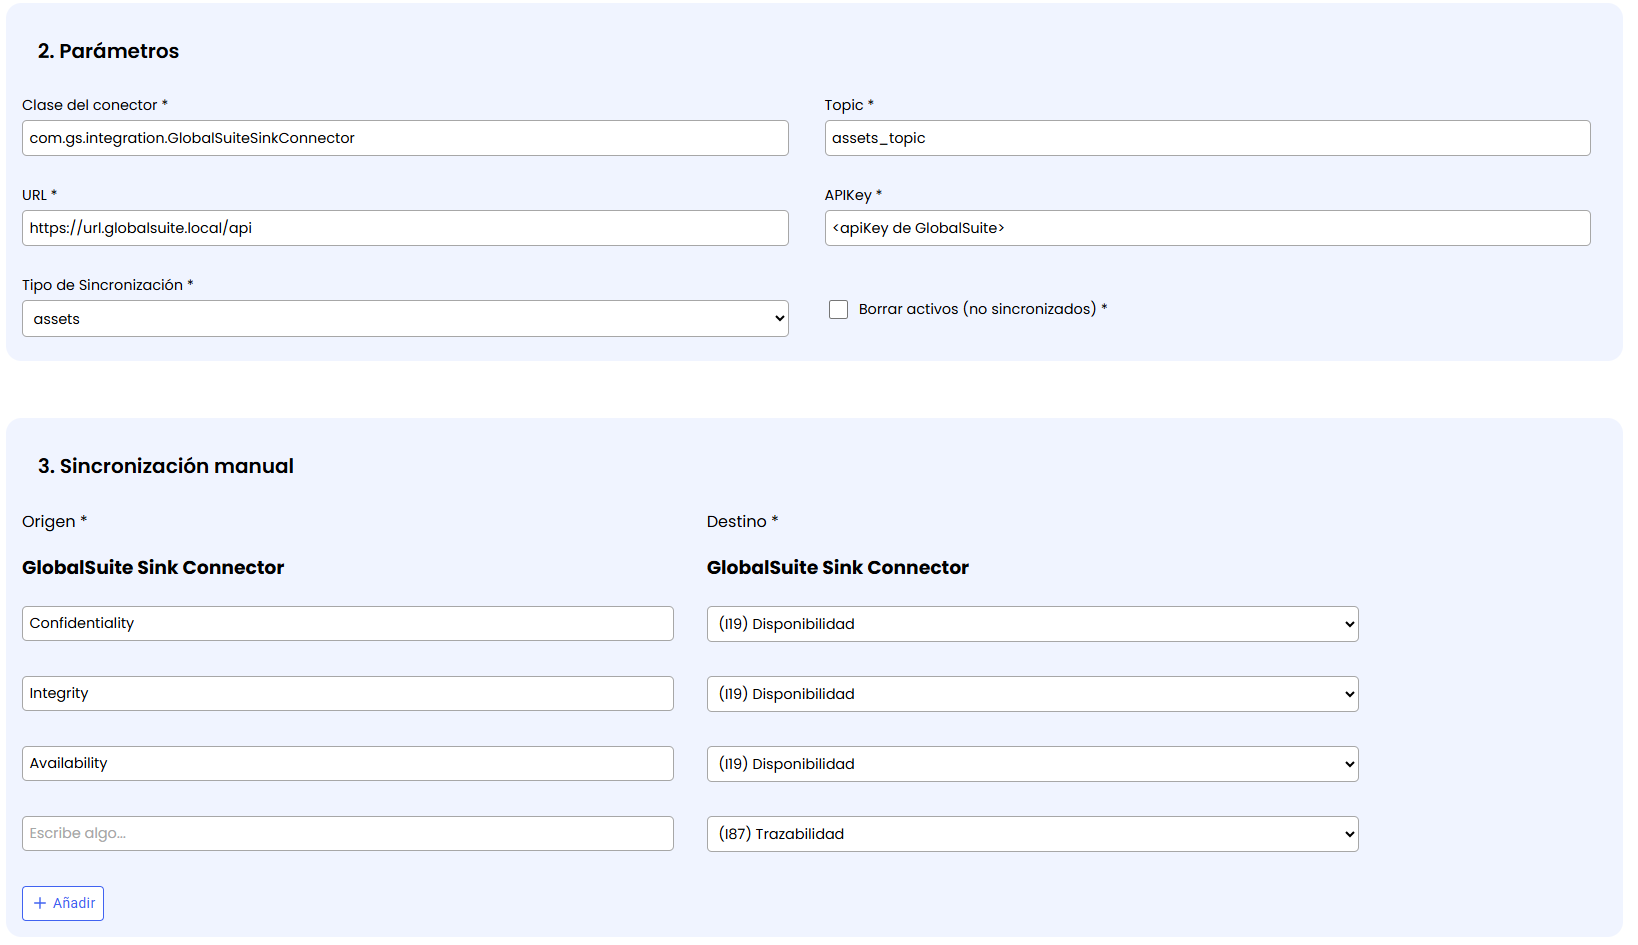This screenshot has width=1638, height=945.
Task: Click the 'Borrar activos (no sincronizados)' label text
Action: click(977, 310)
